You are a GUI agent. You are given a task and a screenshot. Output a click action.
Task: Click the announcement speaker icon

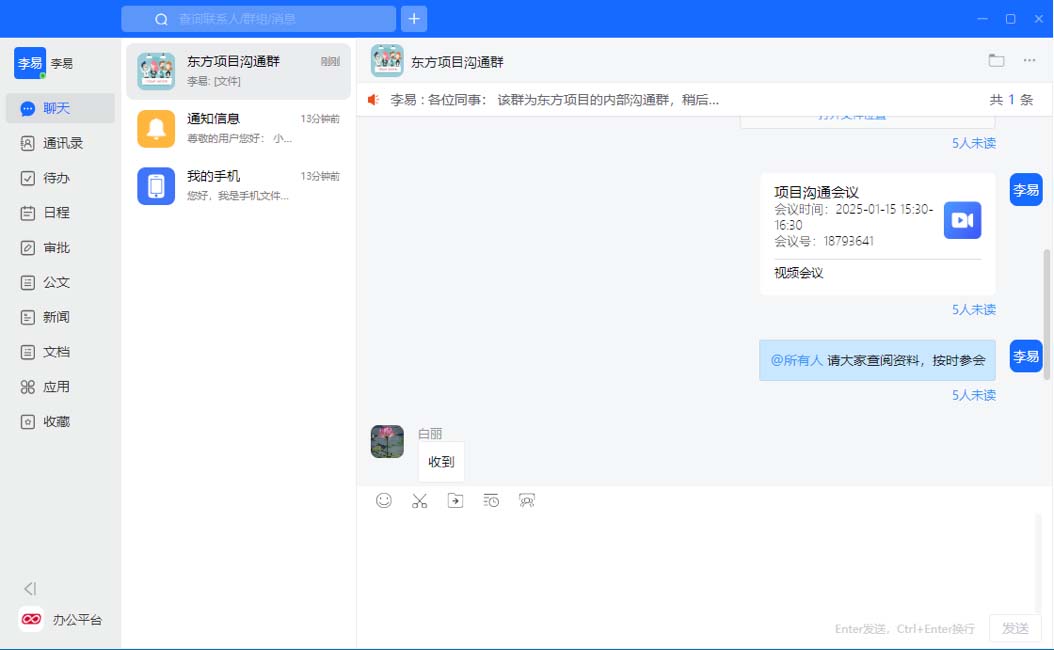coord(374,100)
